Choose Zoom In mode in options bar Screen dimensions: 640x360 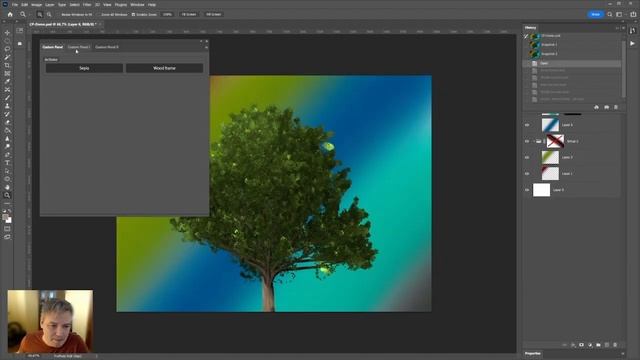pos(40,14)
